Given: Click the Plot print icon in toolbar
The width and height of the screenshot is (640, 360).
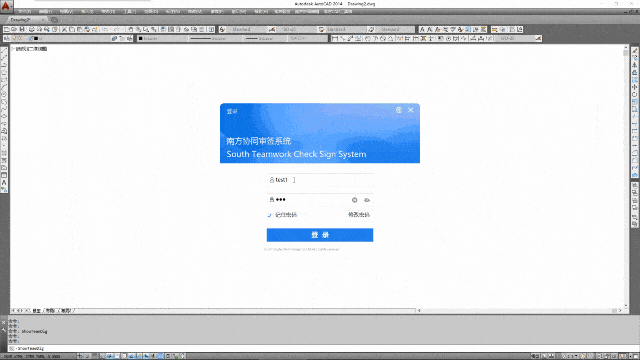Looking at the screenshot, I should click(31, 29).
